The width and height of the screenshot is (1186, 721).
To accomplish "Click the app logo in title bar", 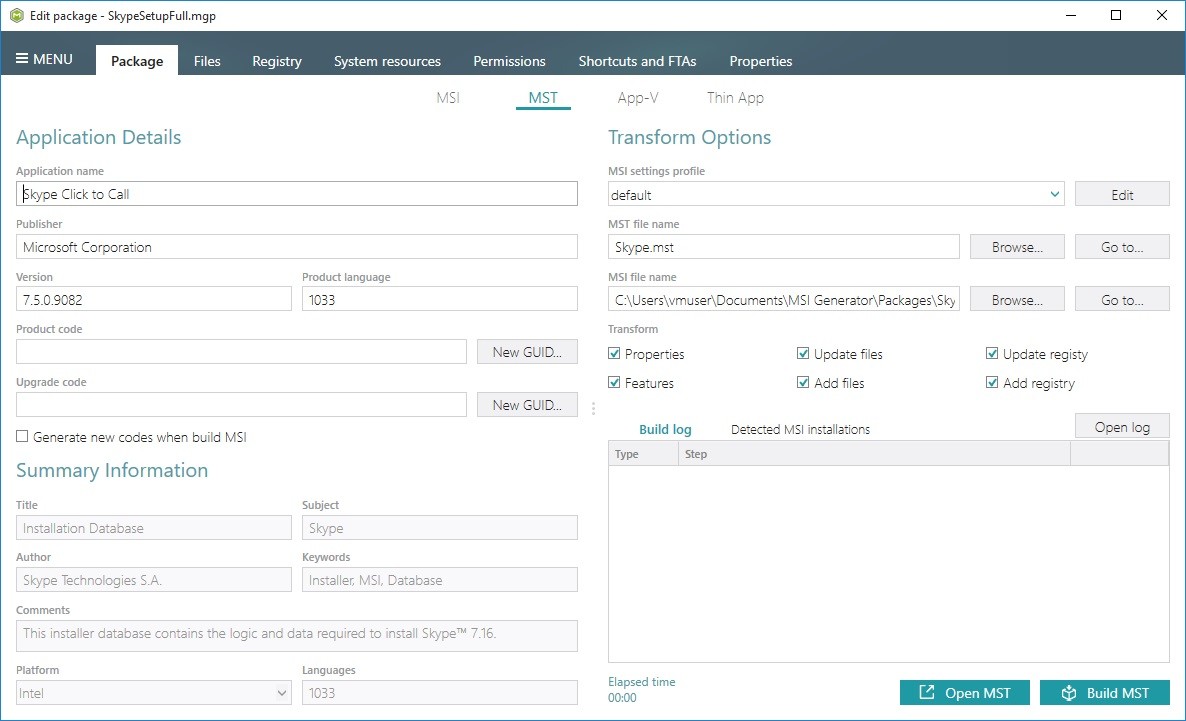I will pyautogui.click(x=16, y=15).
